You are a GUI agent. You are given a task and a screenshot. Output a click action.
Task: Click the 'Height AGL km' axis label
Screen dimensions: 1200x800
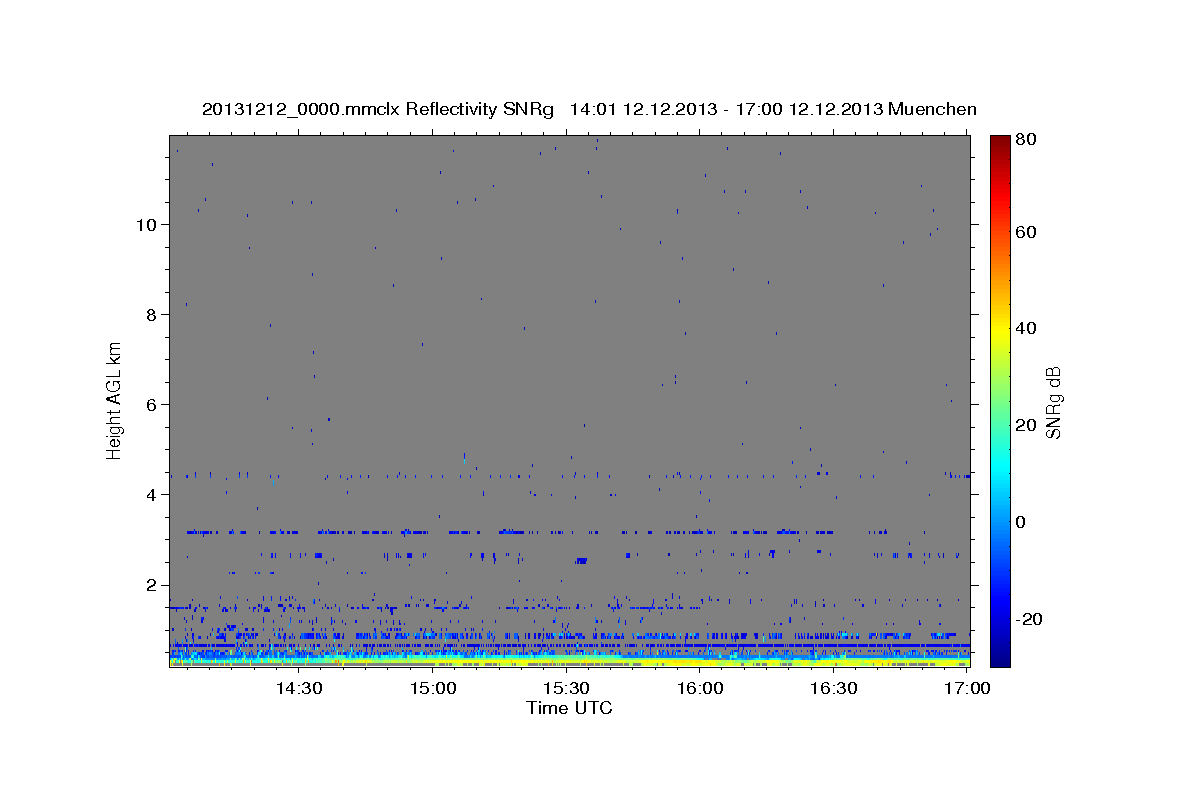115,400
